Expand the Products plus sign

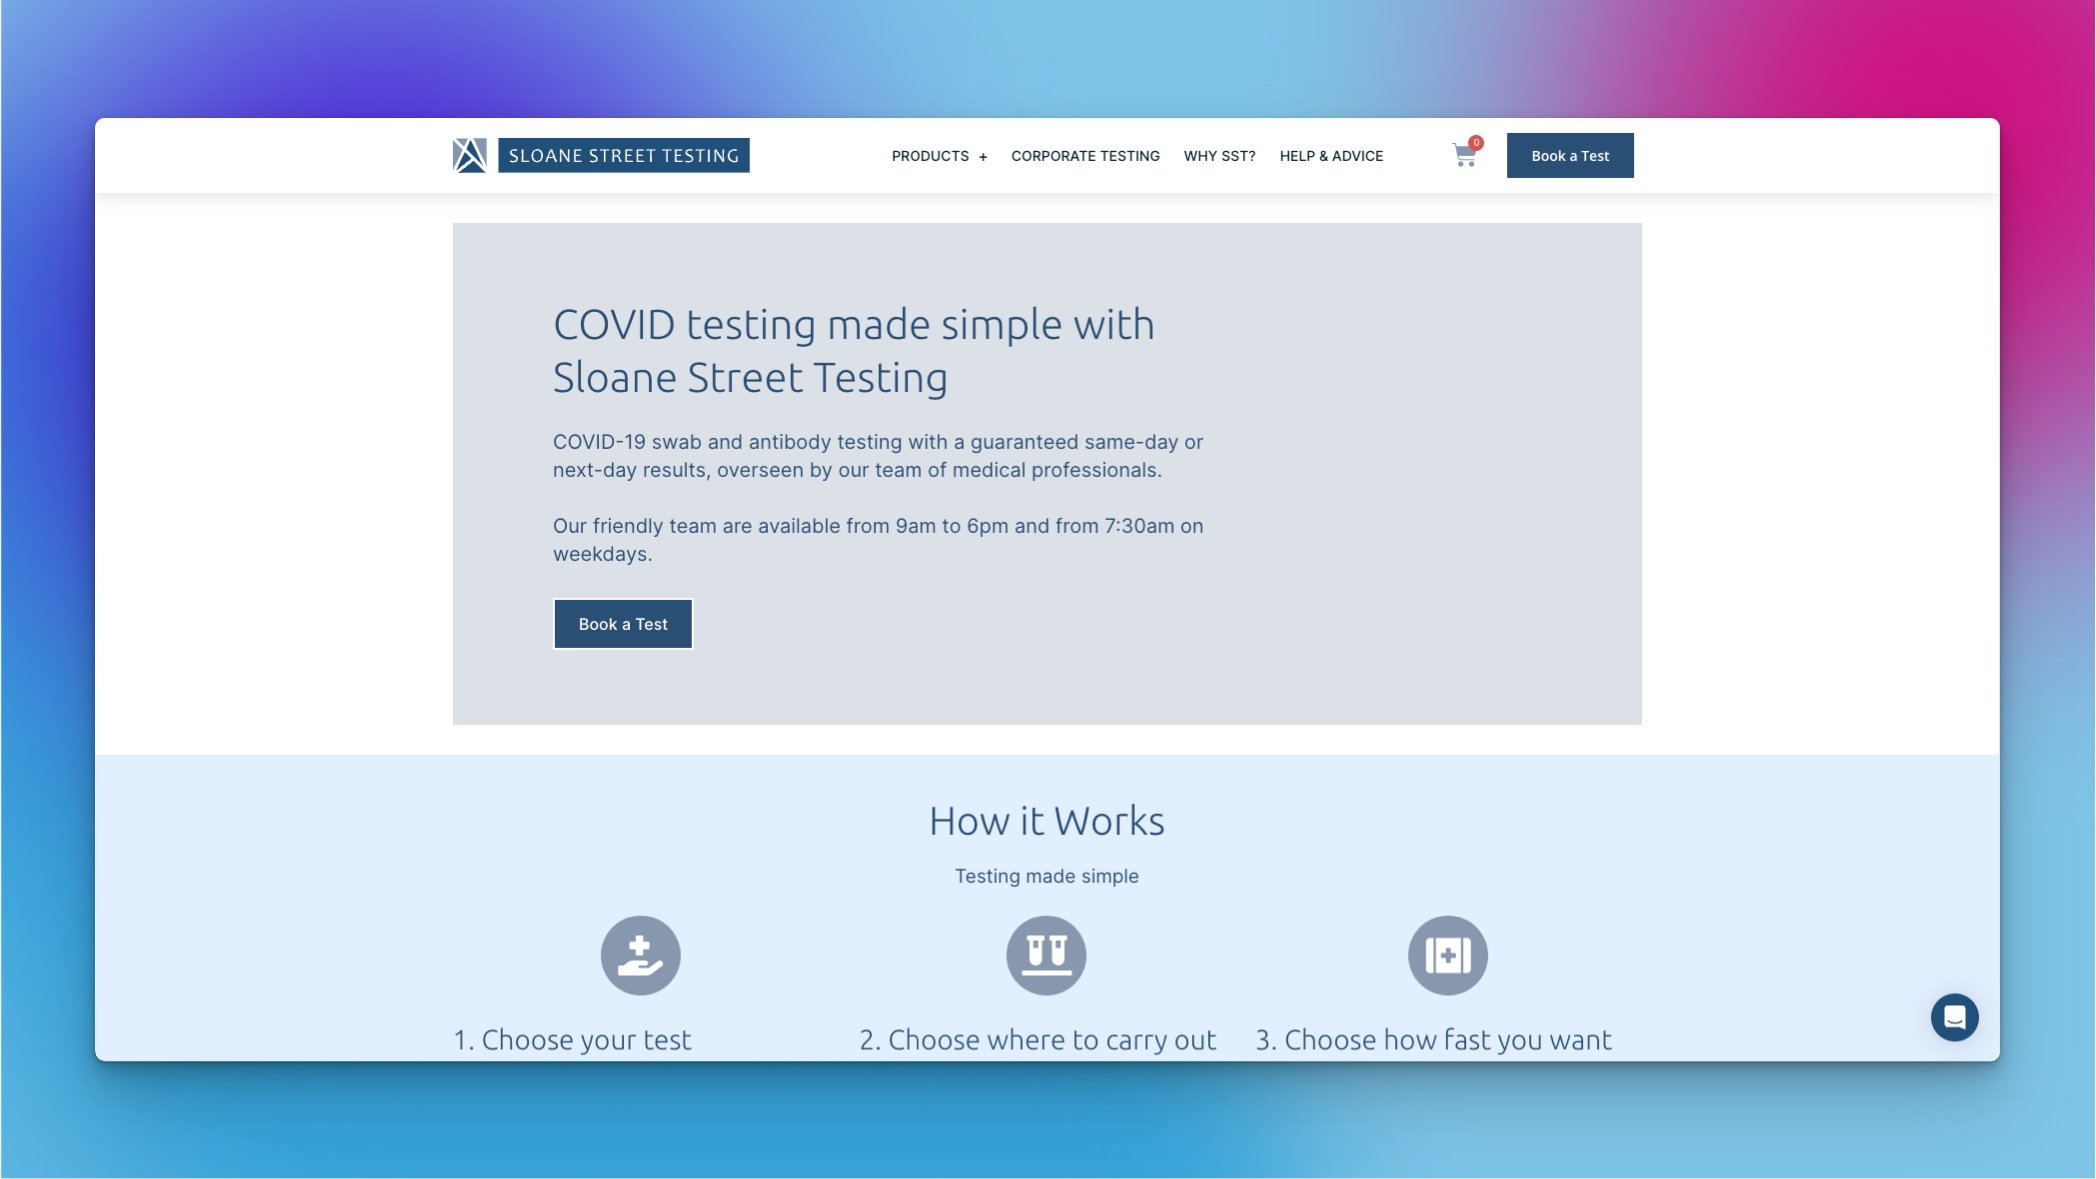pyautogui.click(x=983, y=157)
